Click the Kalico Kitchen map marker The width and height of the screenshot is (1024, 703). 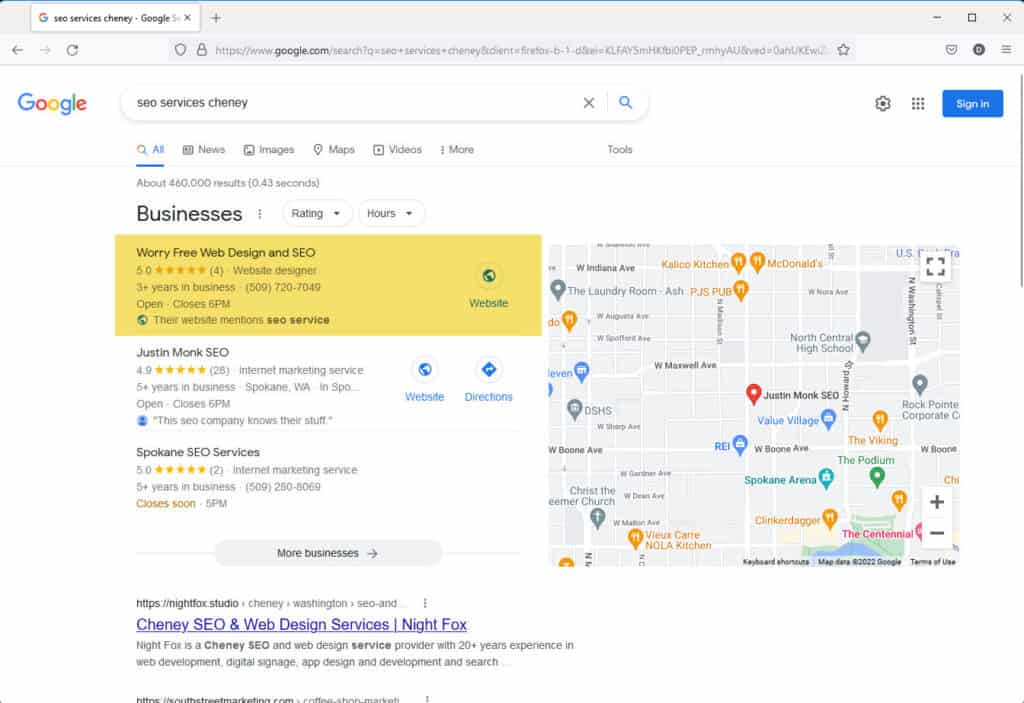(x=738, y=263)
